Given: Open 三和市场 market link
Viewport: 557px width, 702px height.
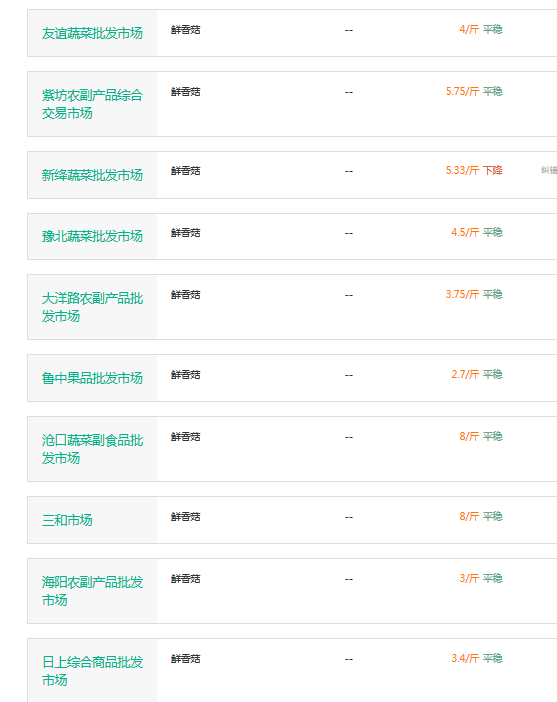Looking at the screenshot, I should 67,520.
